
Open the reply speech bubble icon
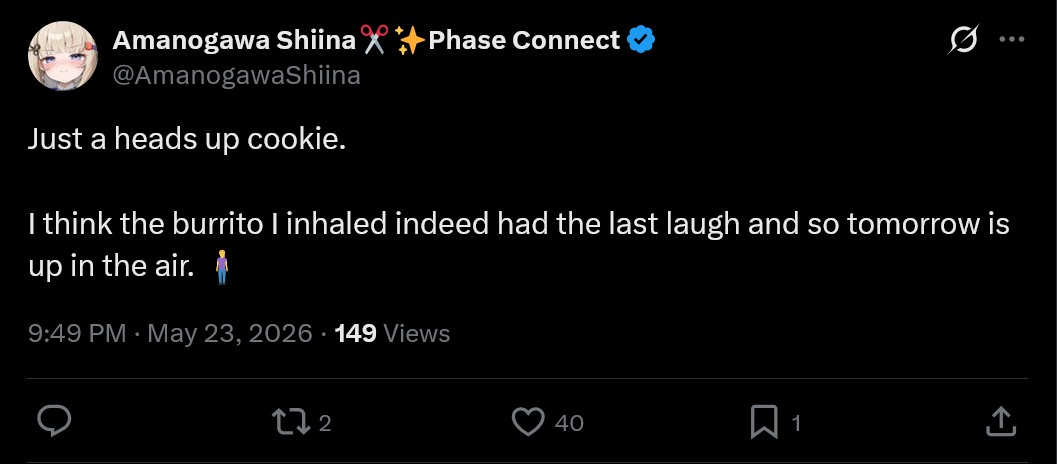click(x=54, y=422)
